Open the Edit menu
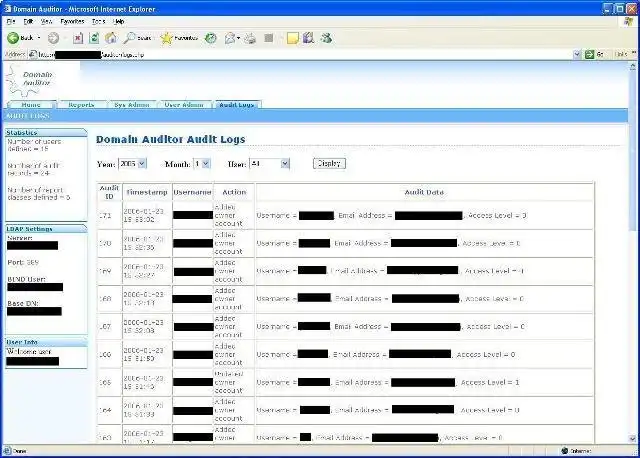640x458 pixels. pos(28,21)
